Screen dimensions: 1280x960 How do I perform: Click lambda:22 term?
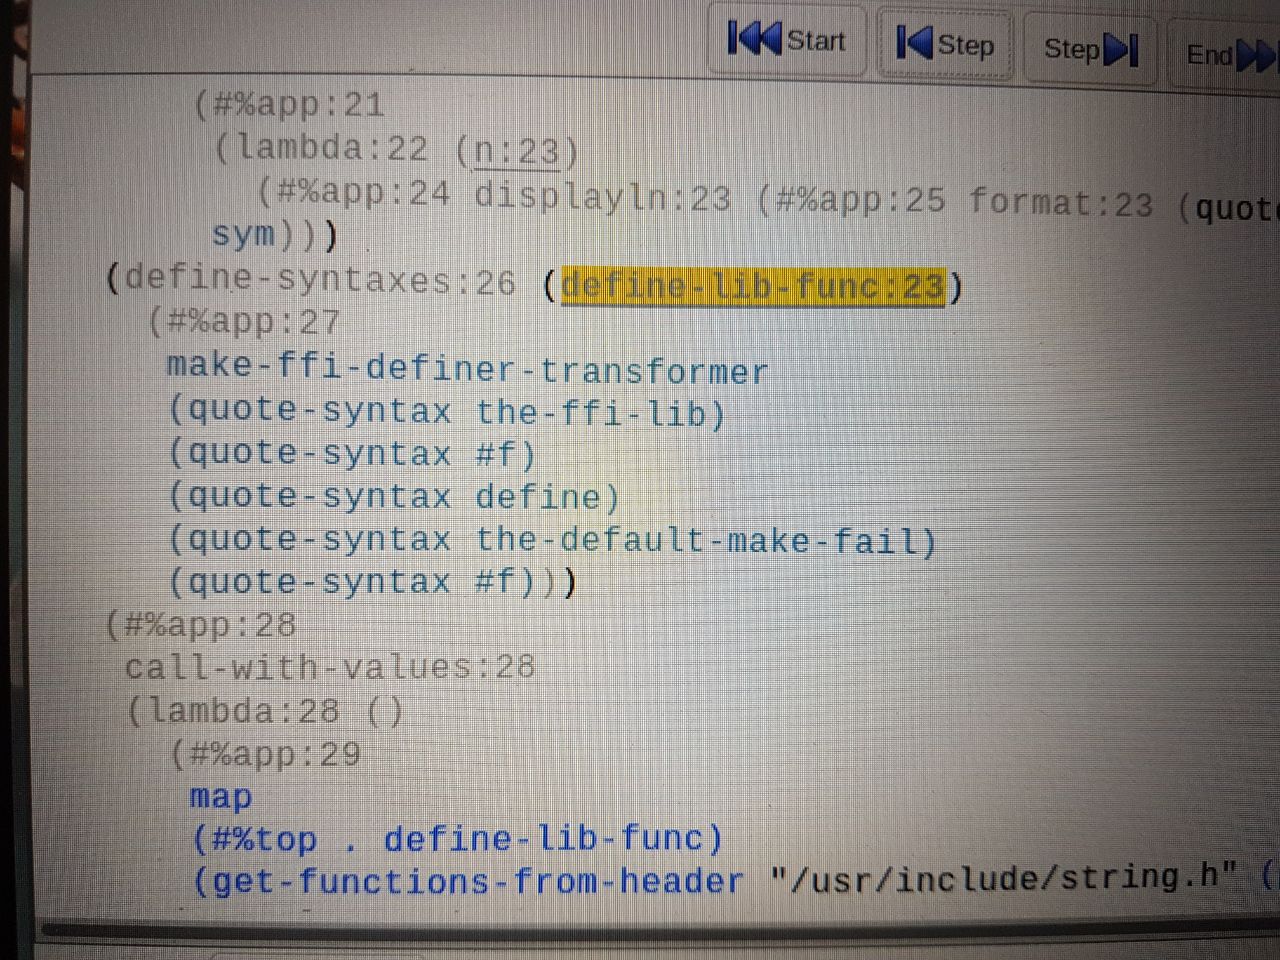point(333,149)
